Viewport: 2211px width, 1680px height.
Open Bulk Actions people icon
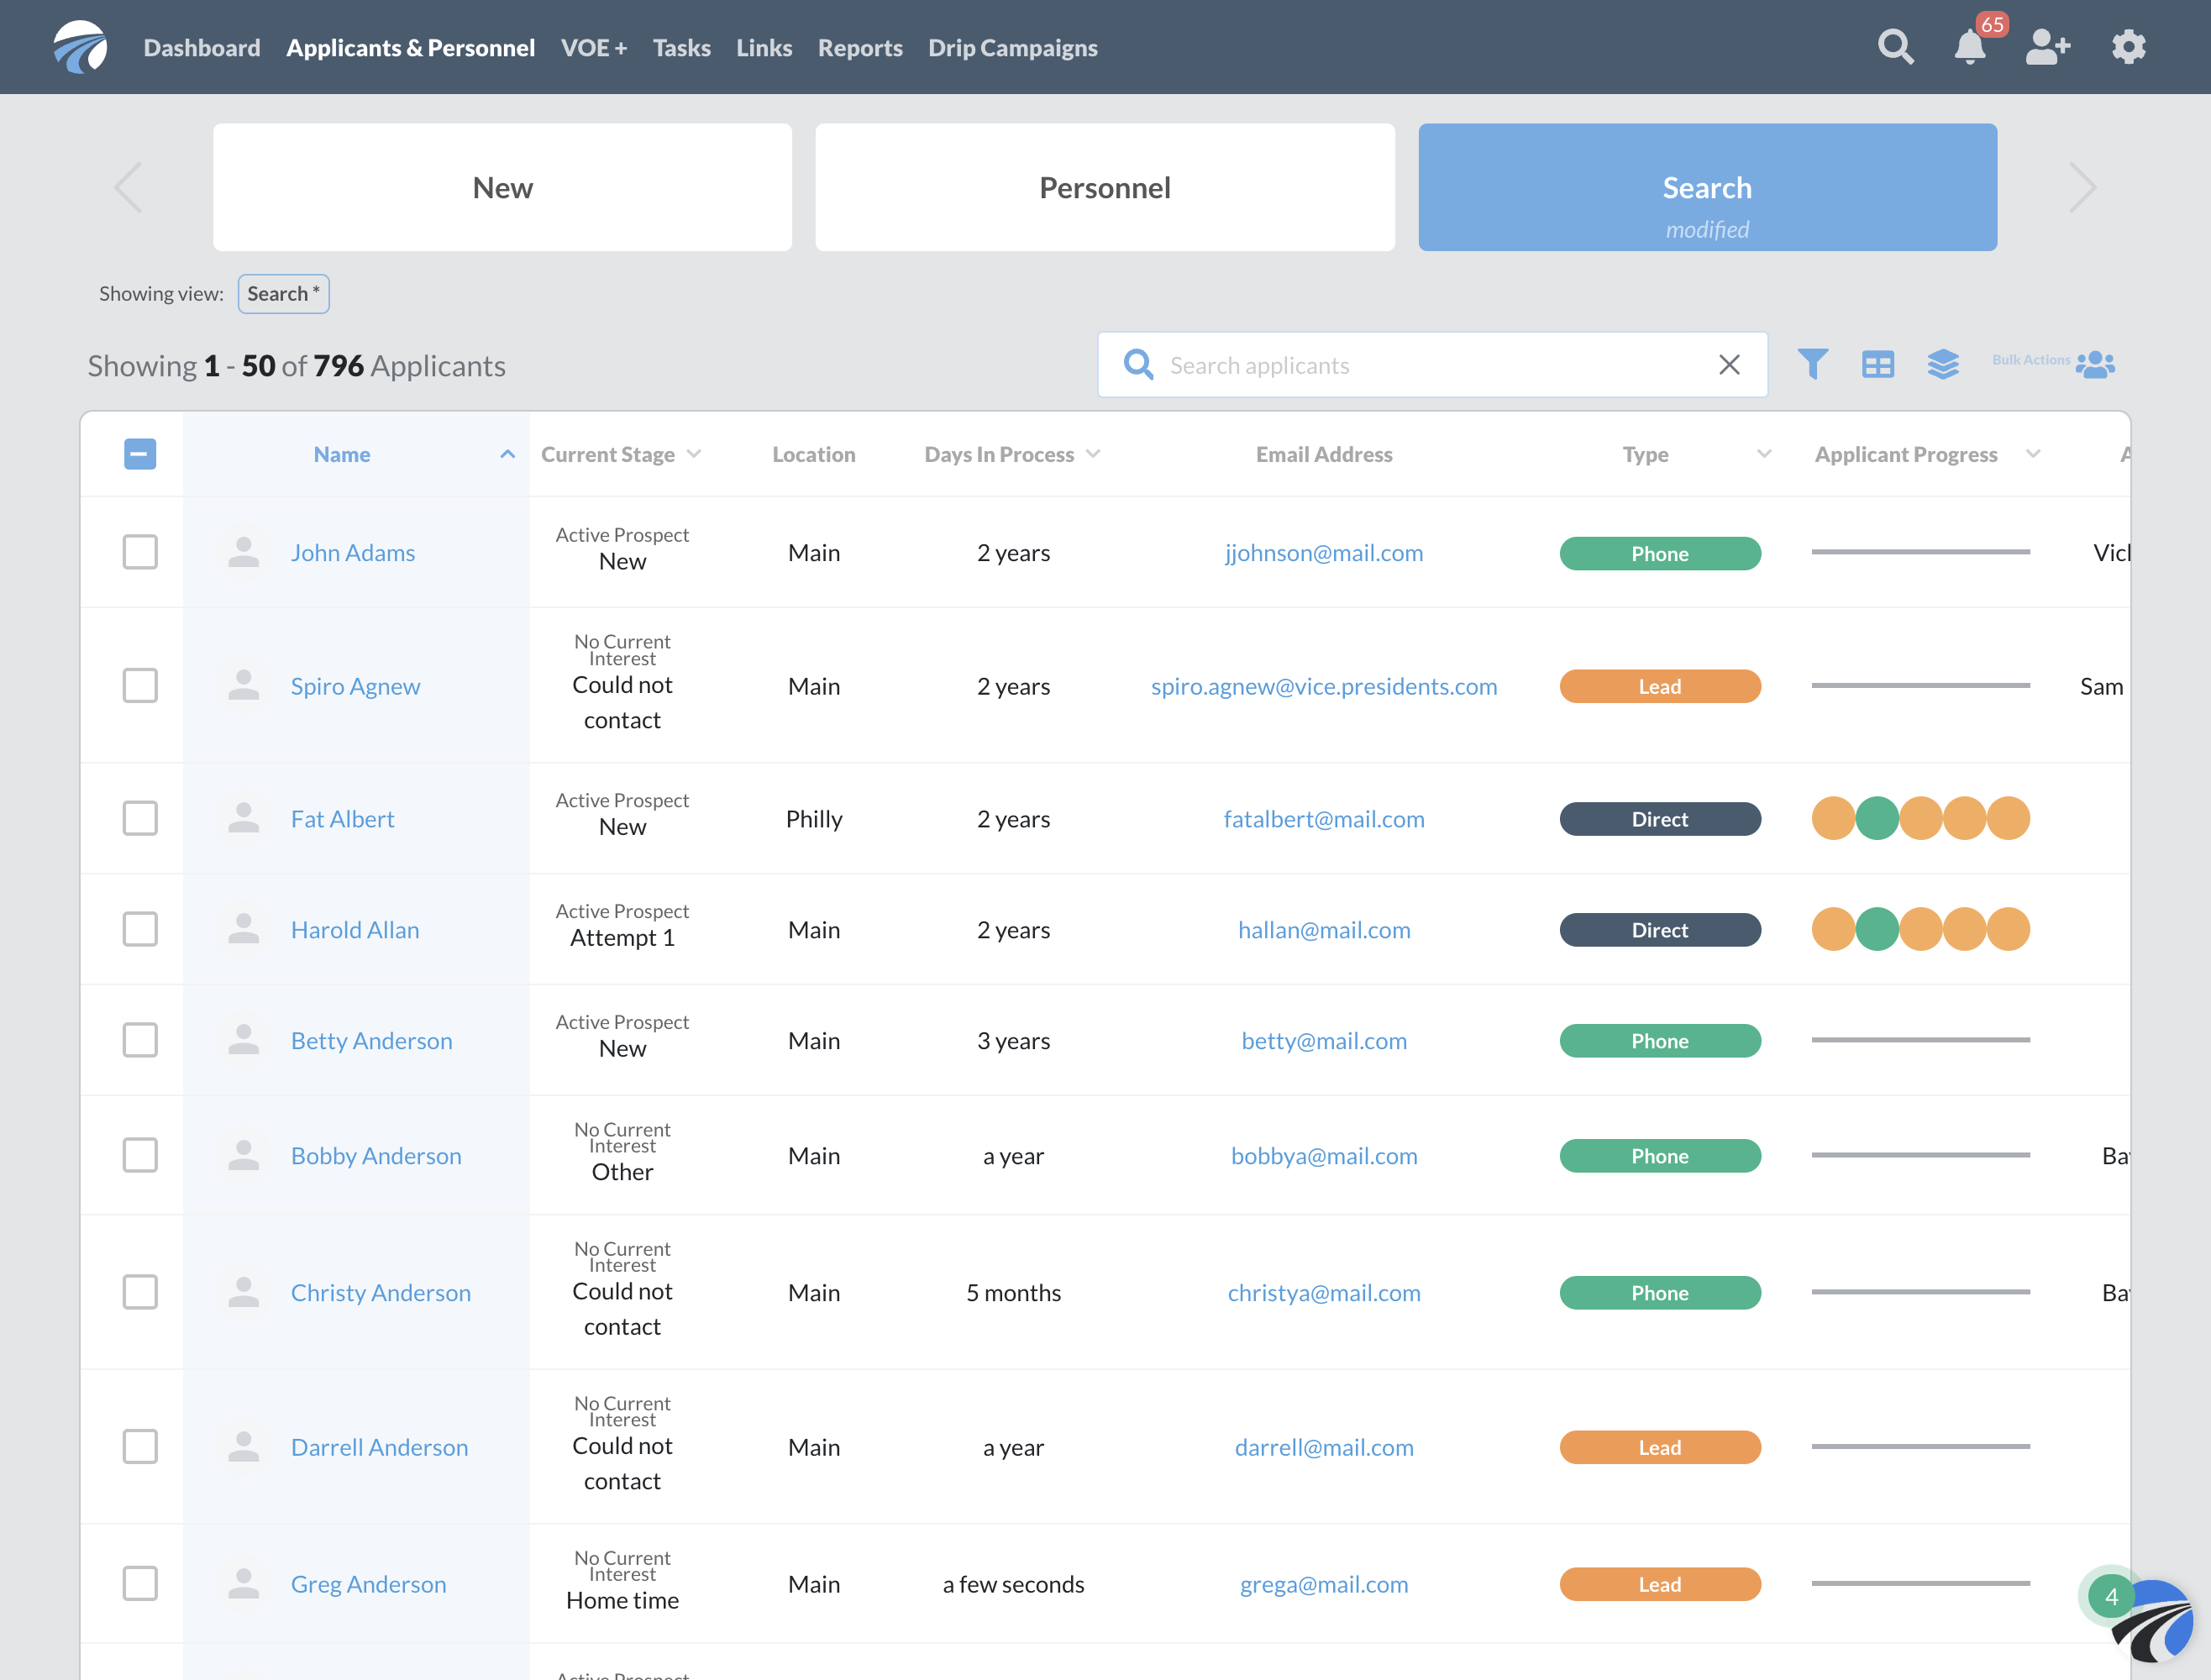tap(2094, 364)
